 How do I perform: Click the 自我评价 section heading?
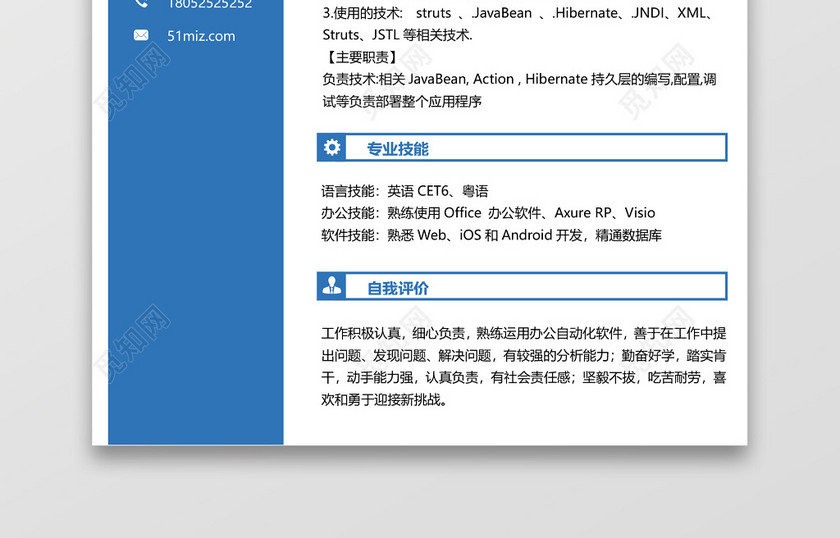pyautogui.click(x=398, y=288)
